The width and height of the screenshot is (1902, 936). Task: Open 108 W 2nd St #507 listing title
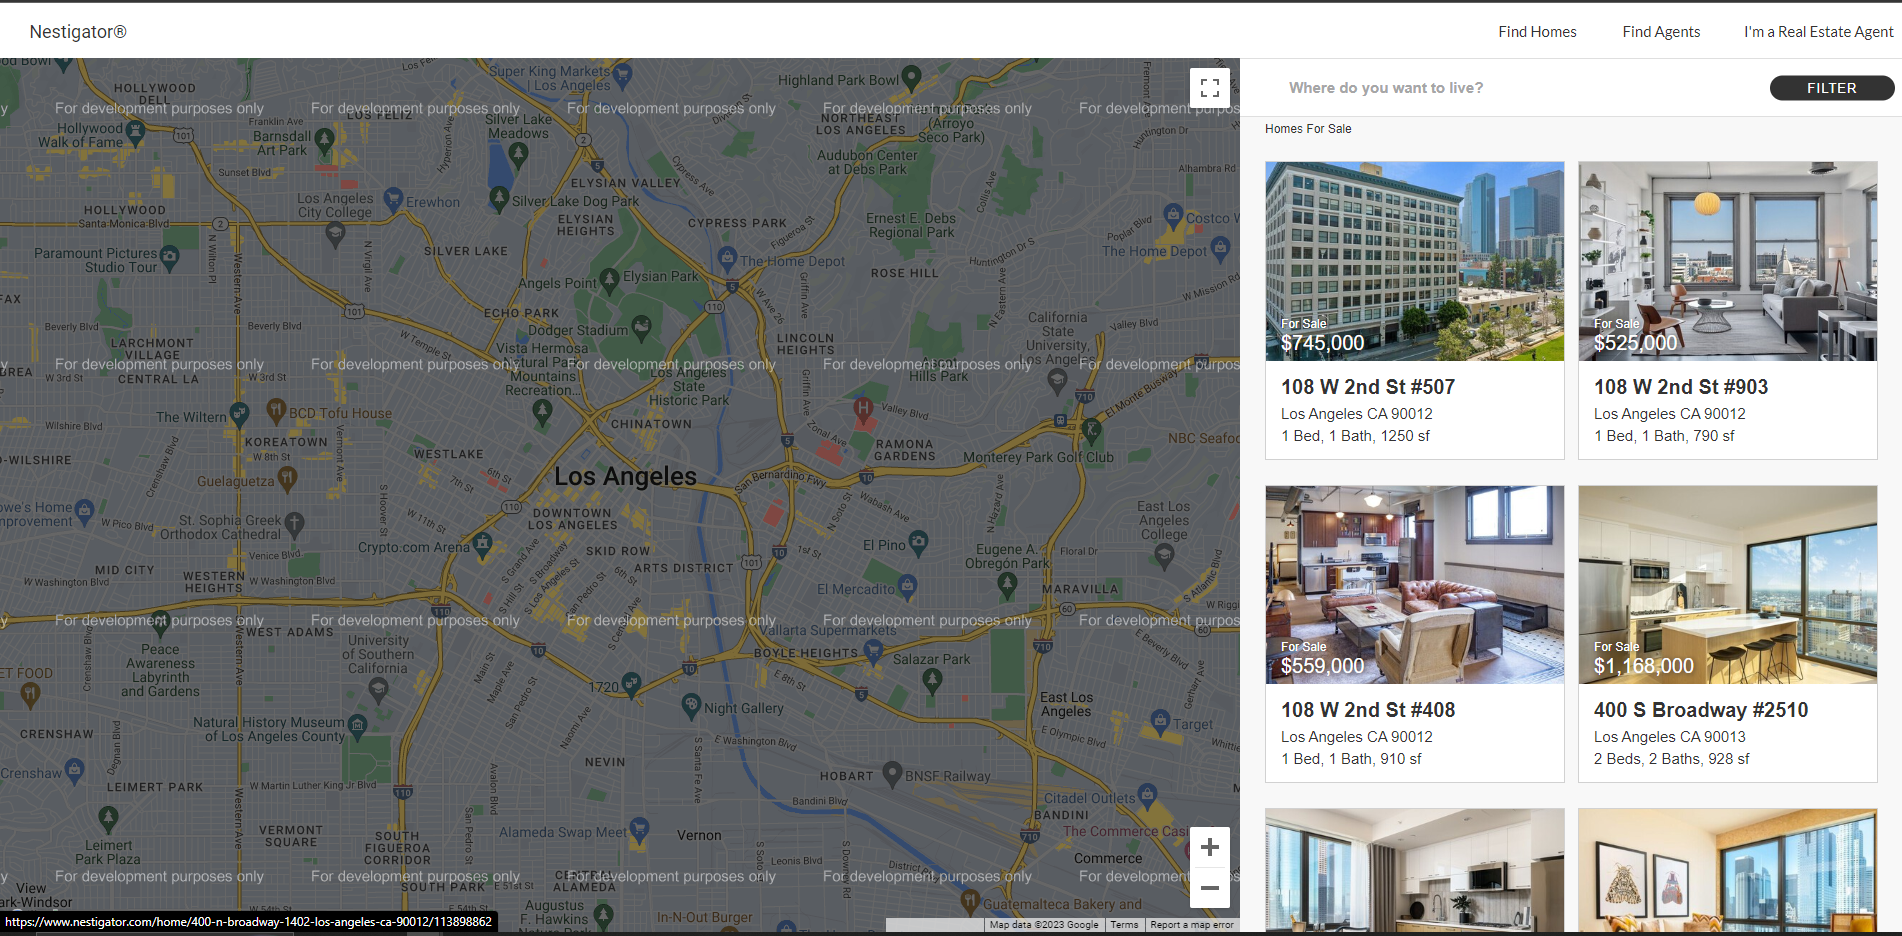click(1368, 387)
